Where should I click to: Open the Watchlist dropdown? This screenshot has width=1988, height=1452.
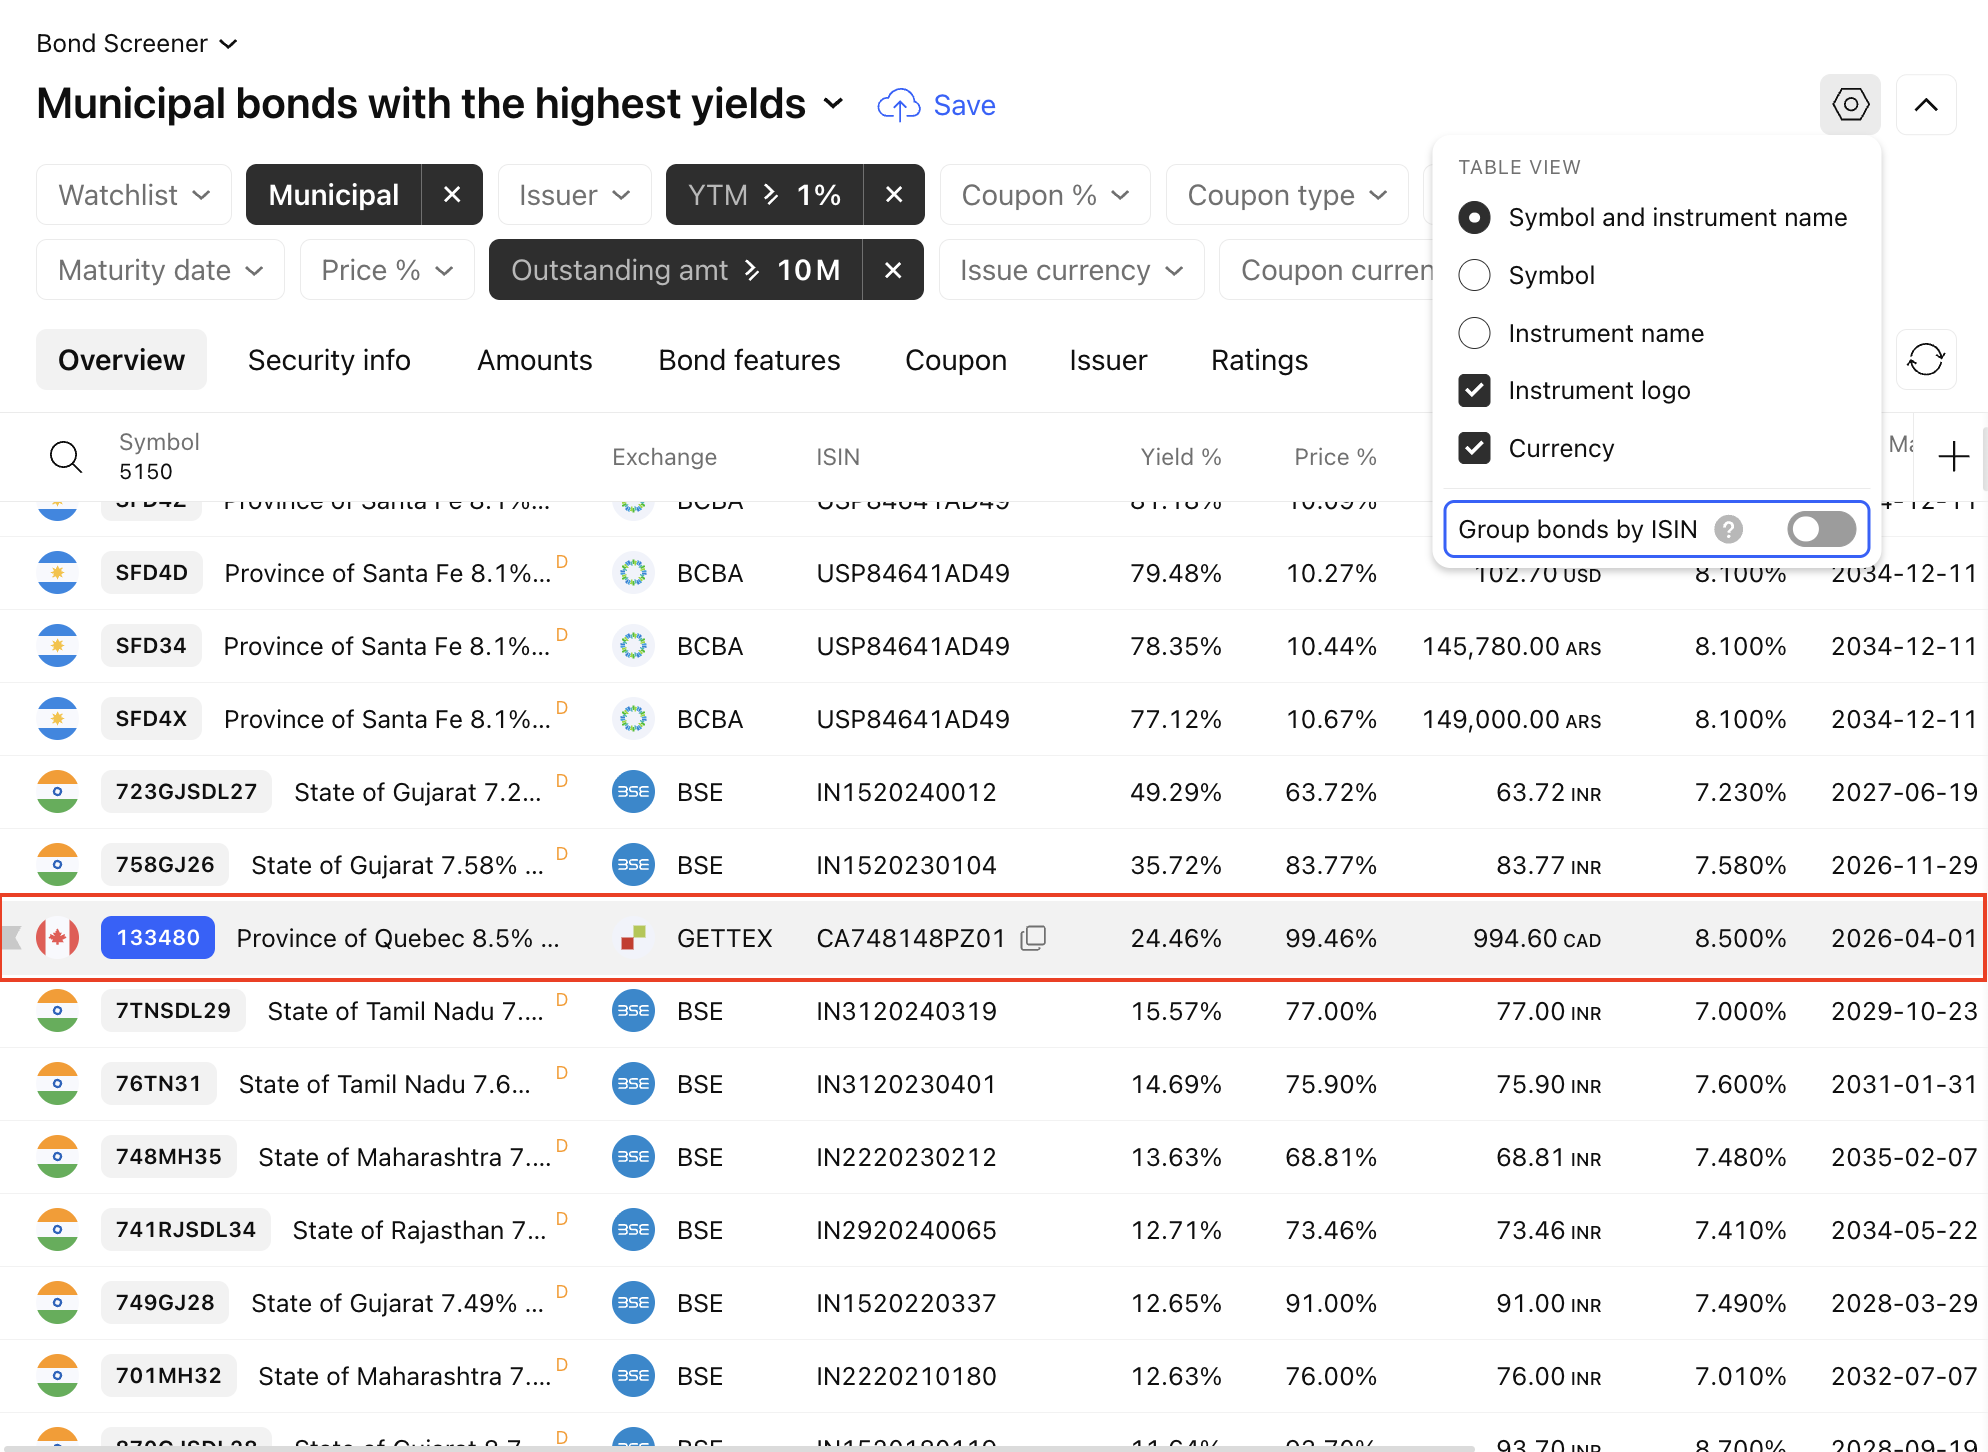pos(134,195)
